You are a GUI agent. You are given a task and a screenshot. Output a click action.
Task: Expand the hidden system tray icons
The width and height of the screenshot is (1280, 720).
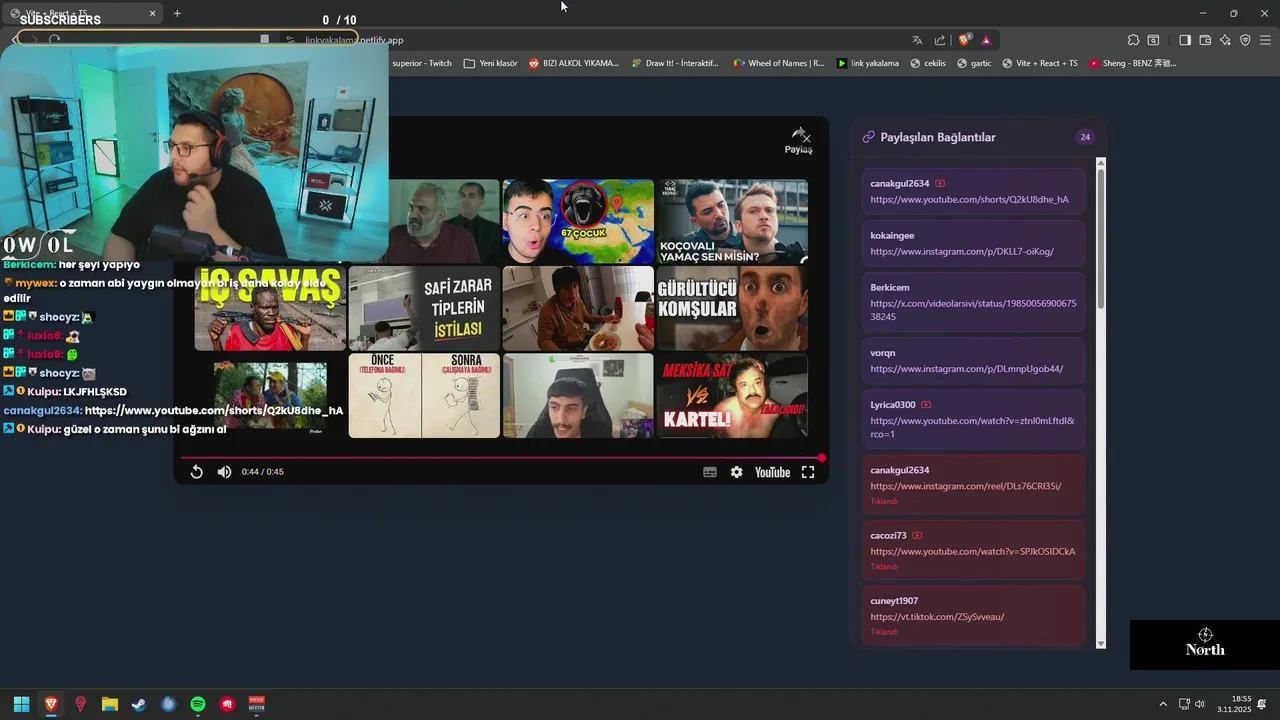click(x=1163, y=704)
